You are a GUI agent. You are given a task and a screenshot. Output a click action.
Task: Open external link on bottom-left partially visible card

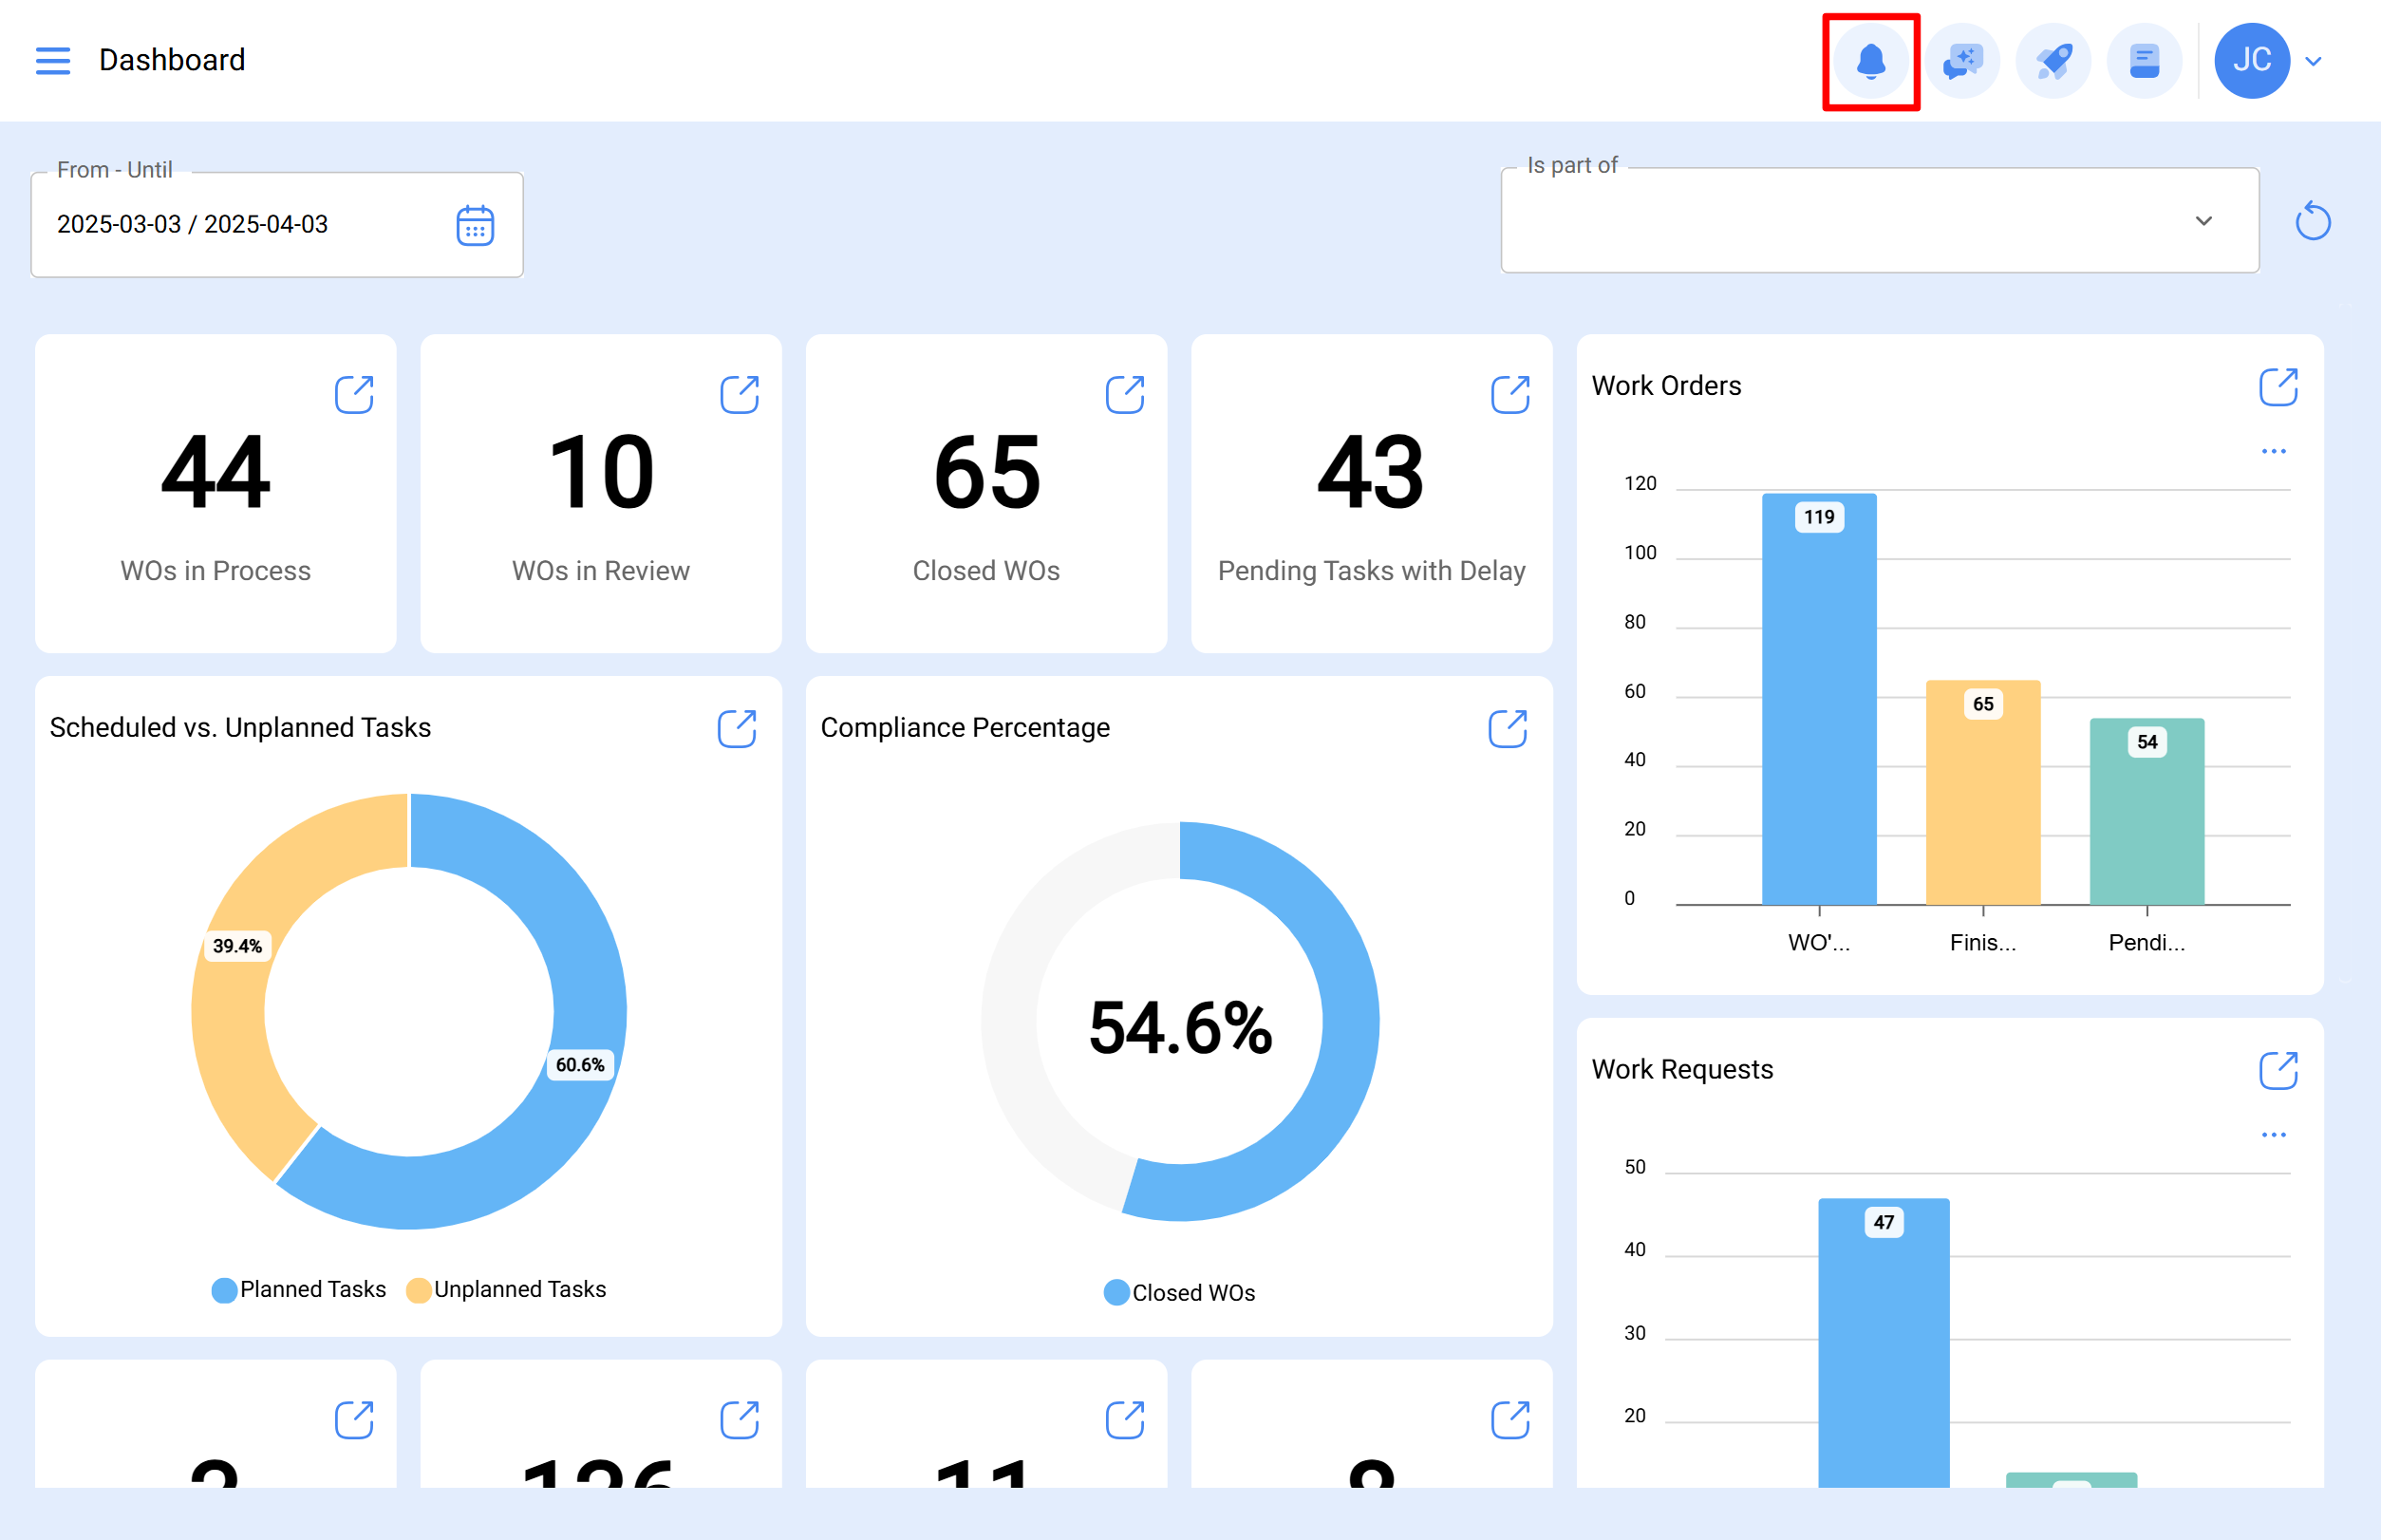coord(354,1420)
